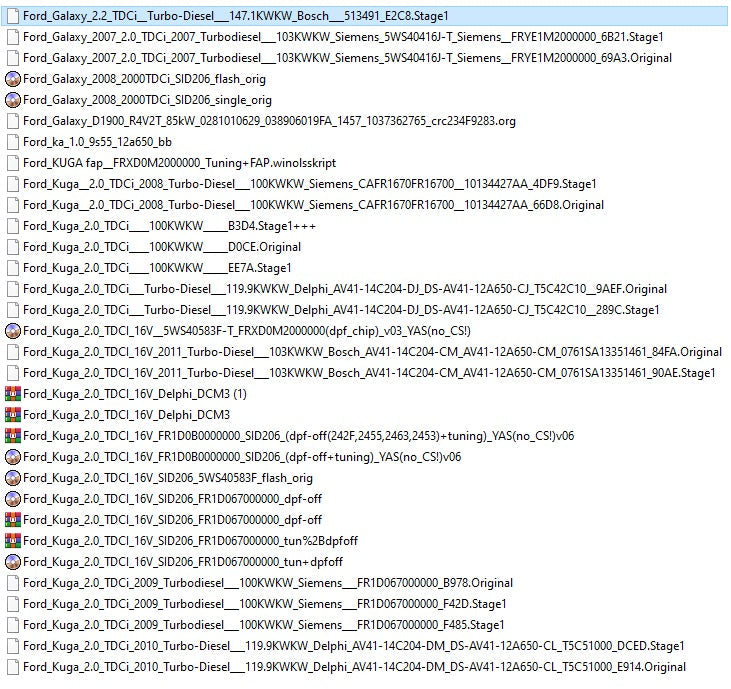The height and width of the screenshot is (689, 731).
Task: Click WinRAR archive icon of tun%2Bdpfoff file
Action: (13, 540)
